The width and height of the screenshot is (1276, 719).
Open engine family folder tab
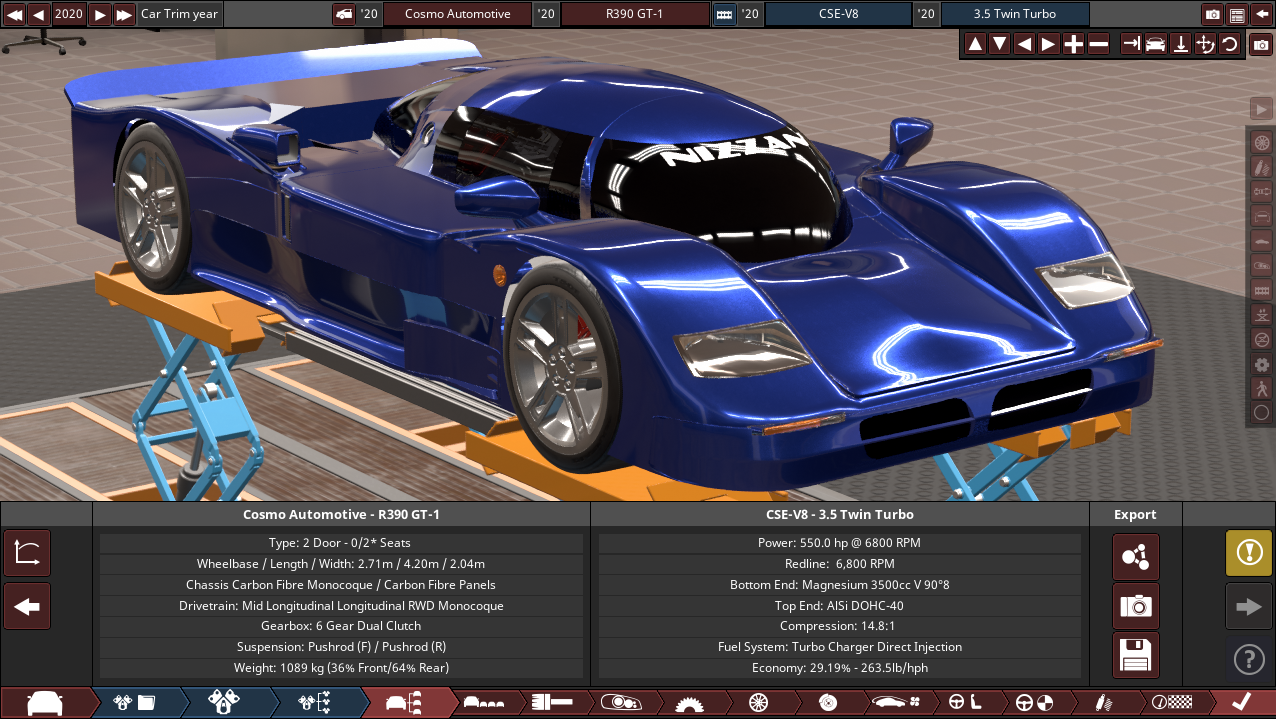point(135,702)
